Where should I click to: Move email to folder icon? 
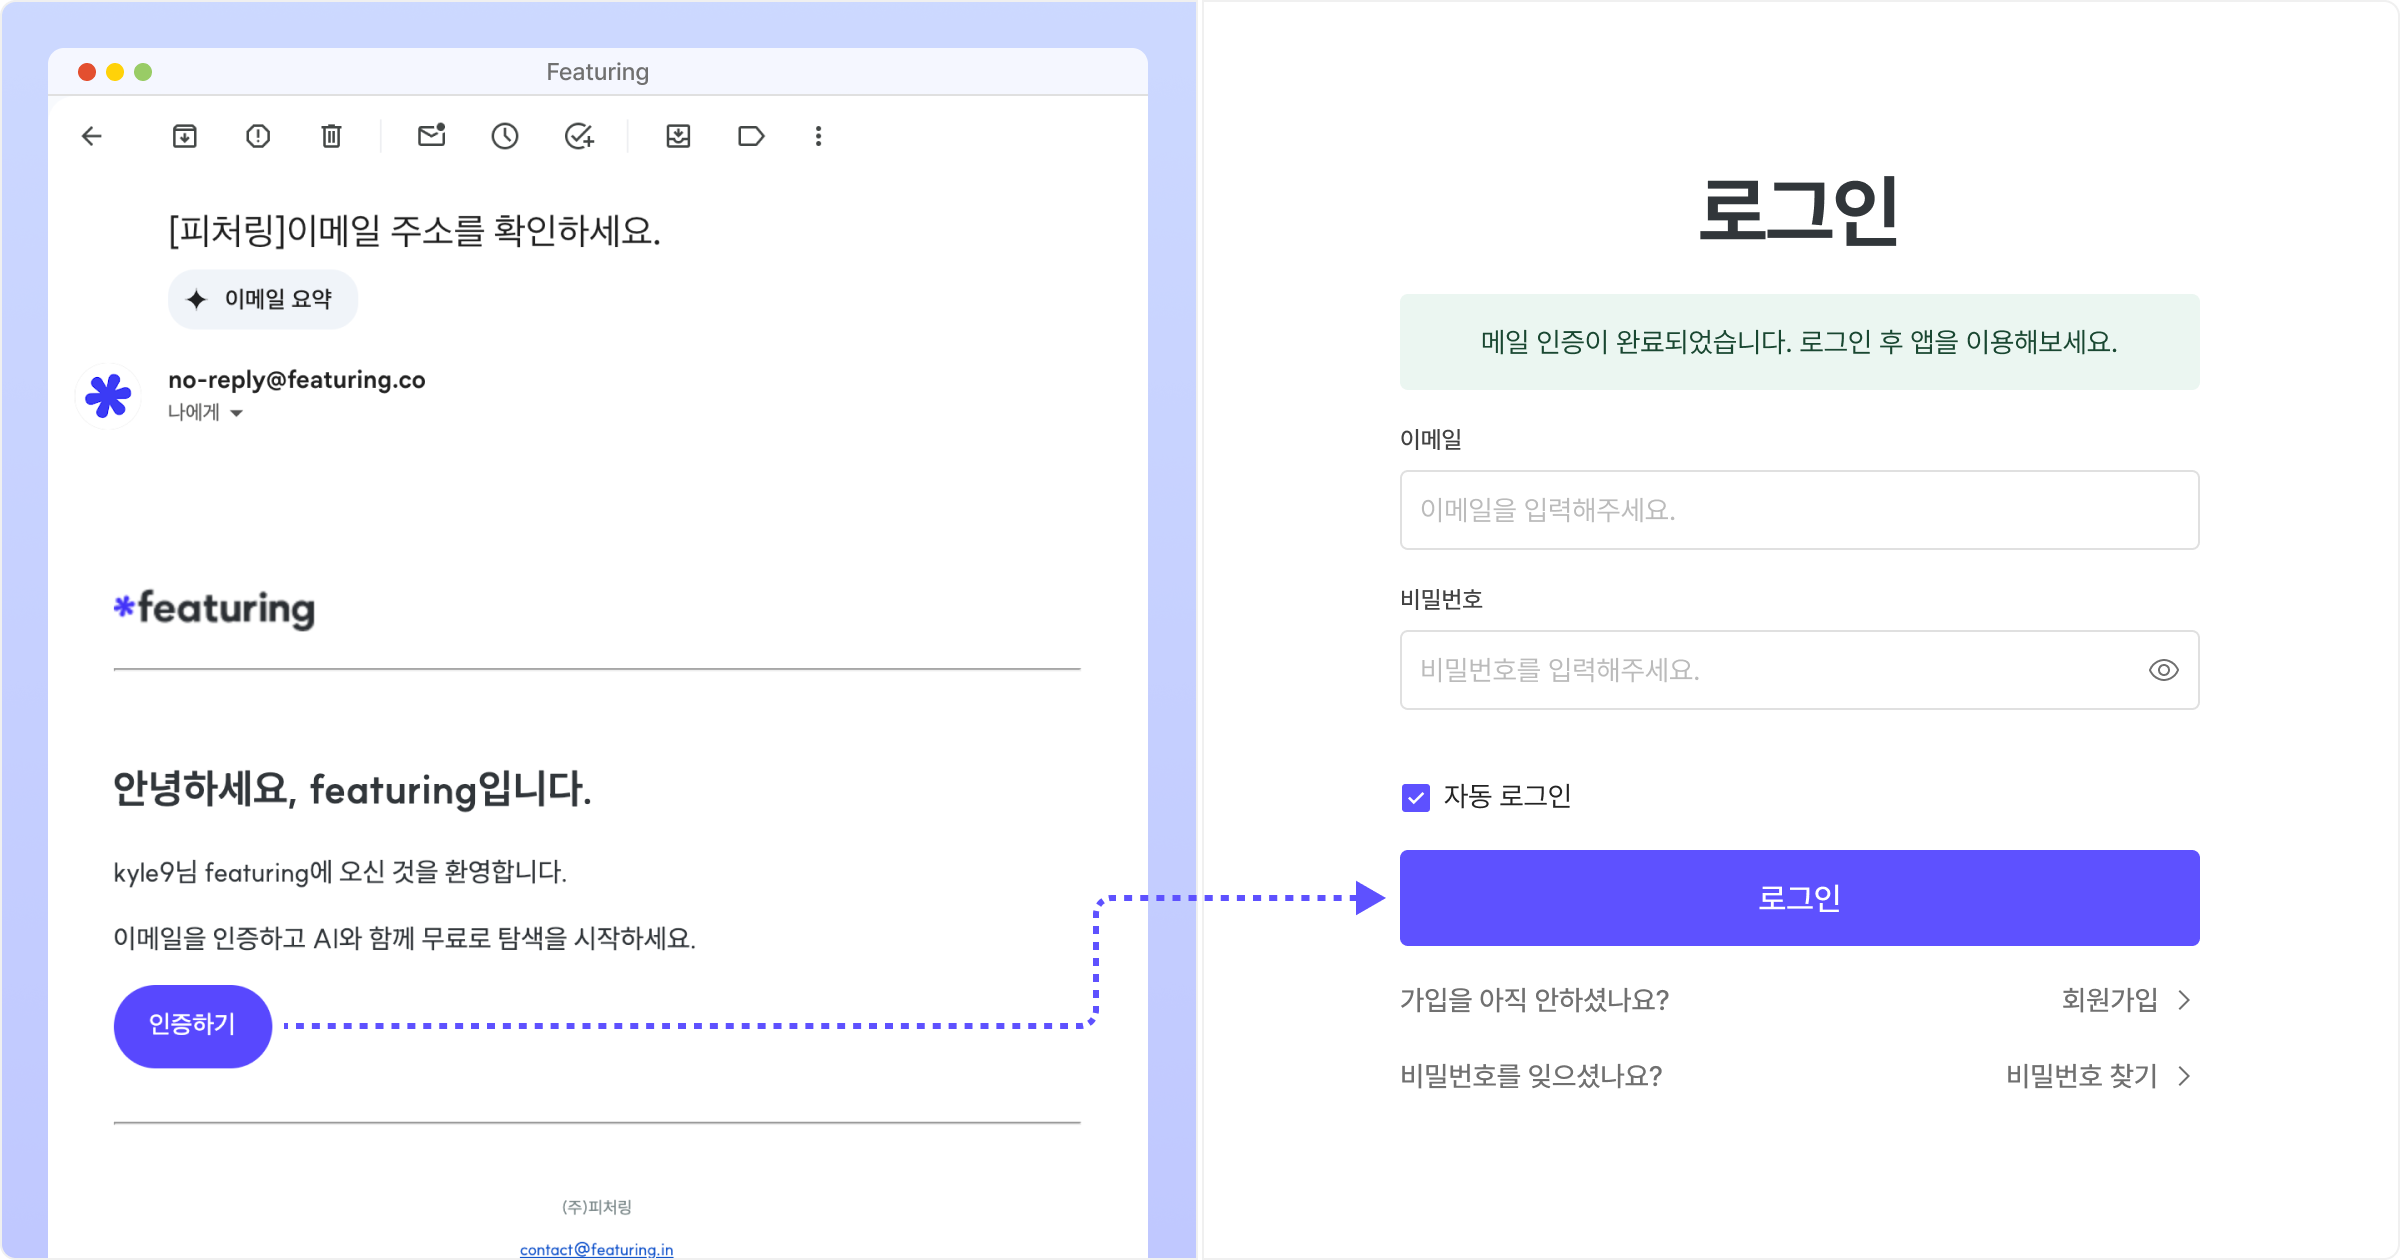[x=678, y=136]
